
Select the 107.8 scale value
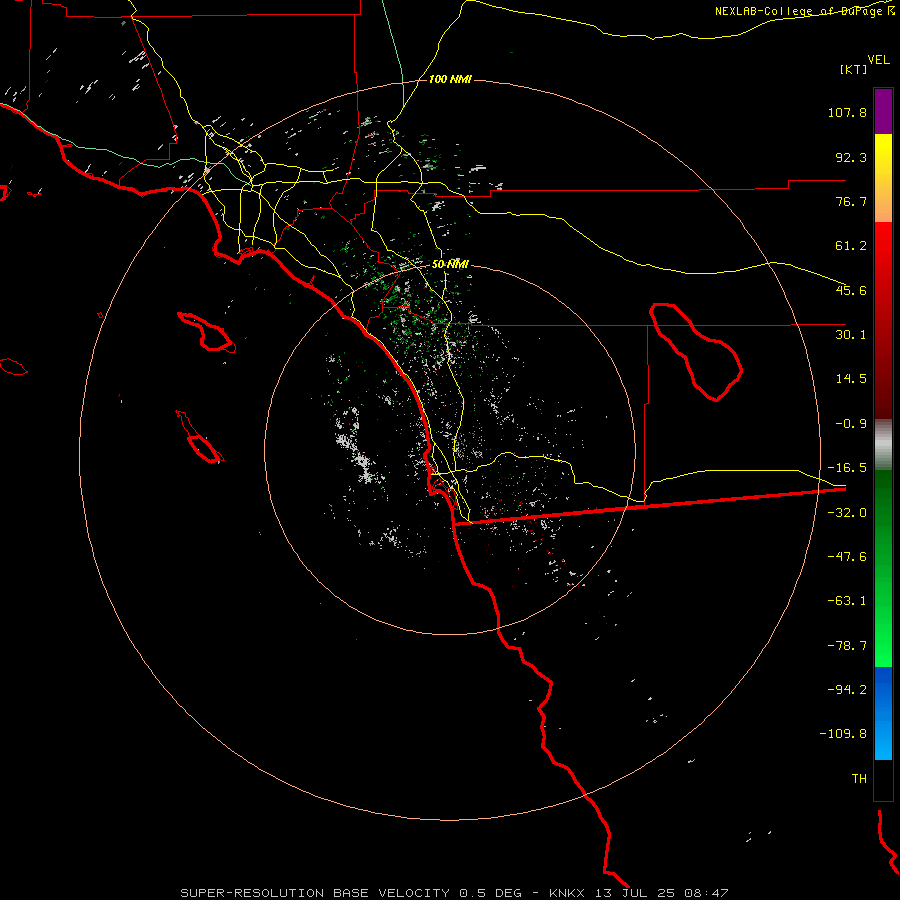pos(847,112)
